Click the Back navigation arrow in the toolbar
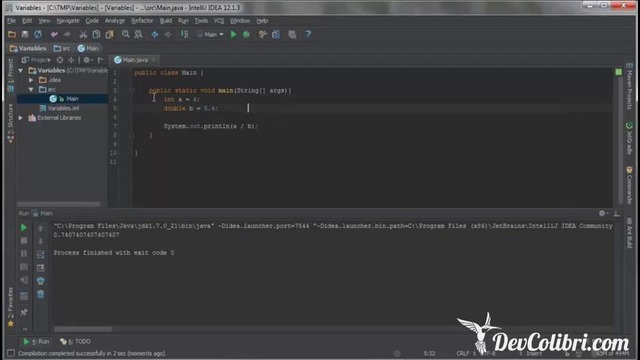 point(155,35)
